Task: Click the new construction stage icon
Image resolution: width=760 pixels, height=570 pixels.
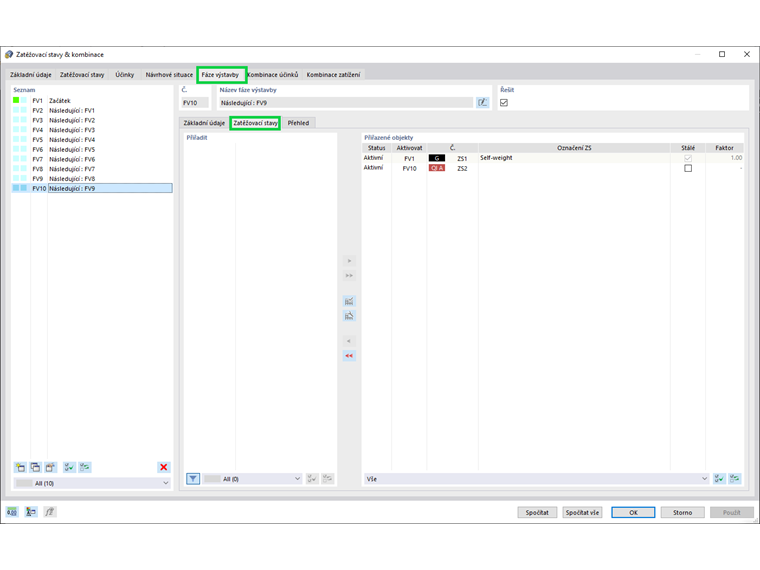Action: click(20, 467)
